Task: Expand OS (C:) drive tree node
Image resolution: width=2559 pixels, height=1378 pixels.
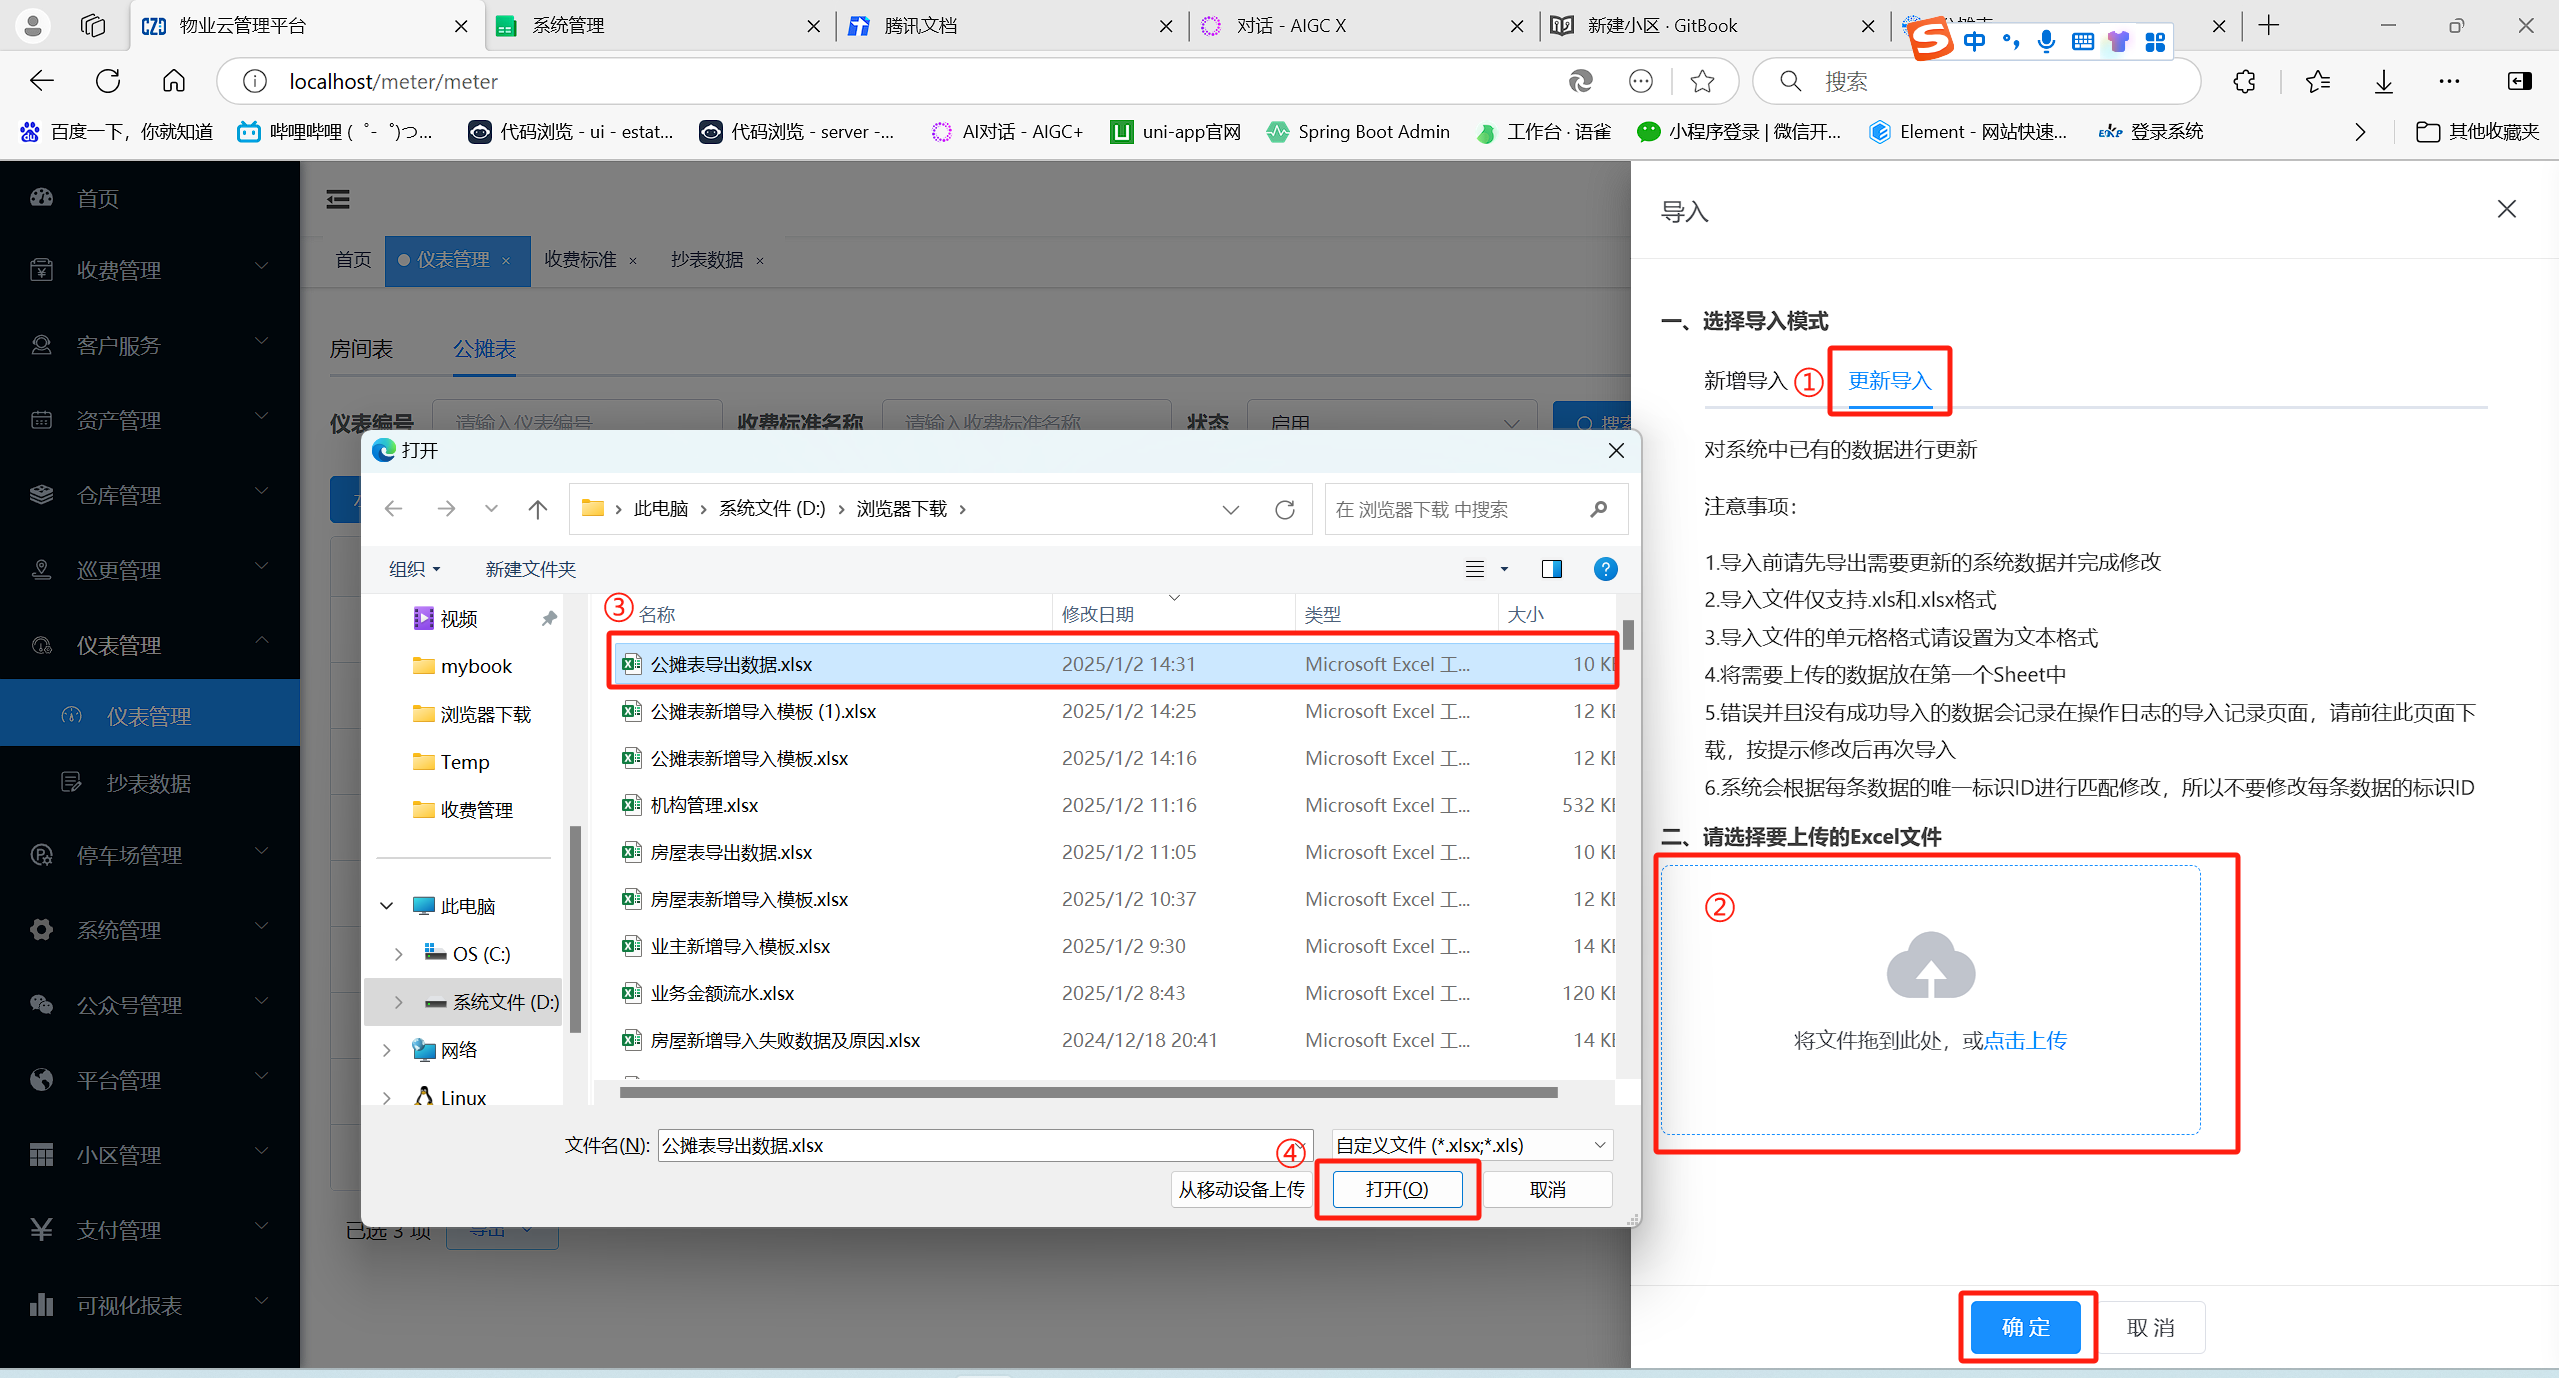Action: coord(398,954)
